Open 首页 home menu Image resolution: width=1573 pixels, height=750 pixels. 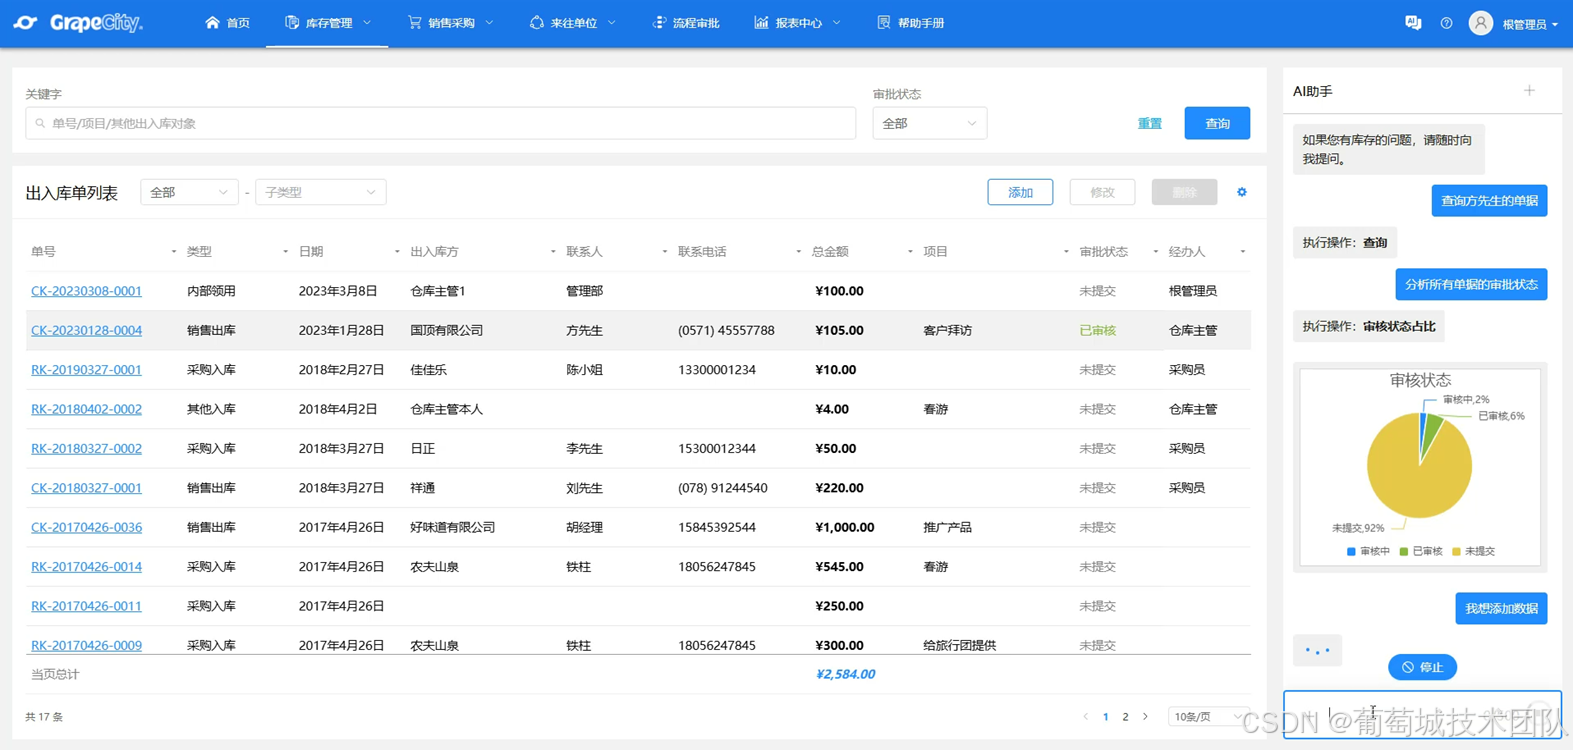point(227,23)
